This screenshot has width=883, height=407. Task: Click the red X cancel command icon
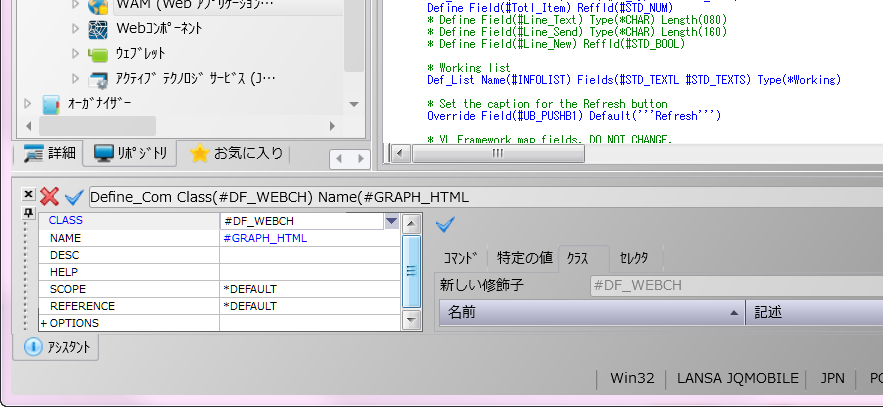(x=50, y=196)
